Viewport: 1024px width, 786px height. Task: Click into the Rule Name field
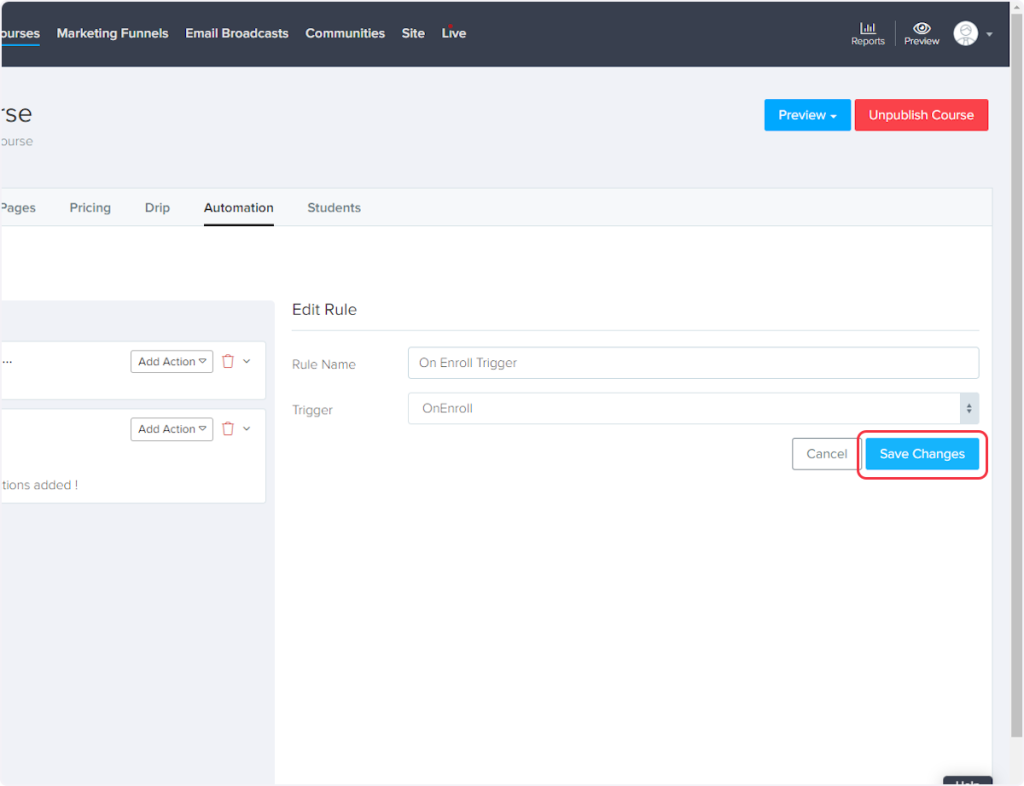pyautogui.click(x=692, y=363)
